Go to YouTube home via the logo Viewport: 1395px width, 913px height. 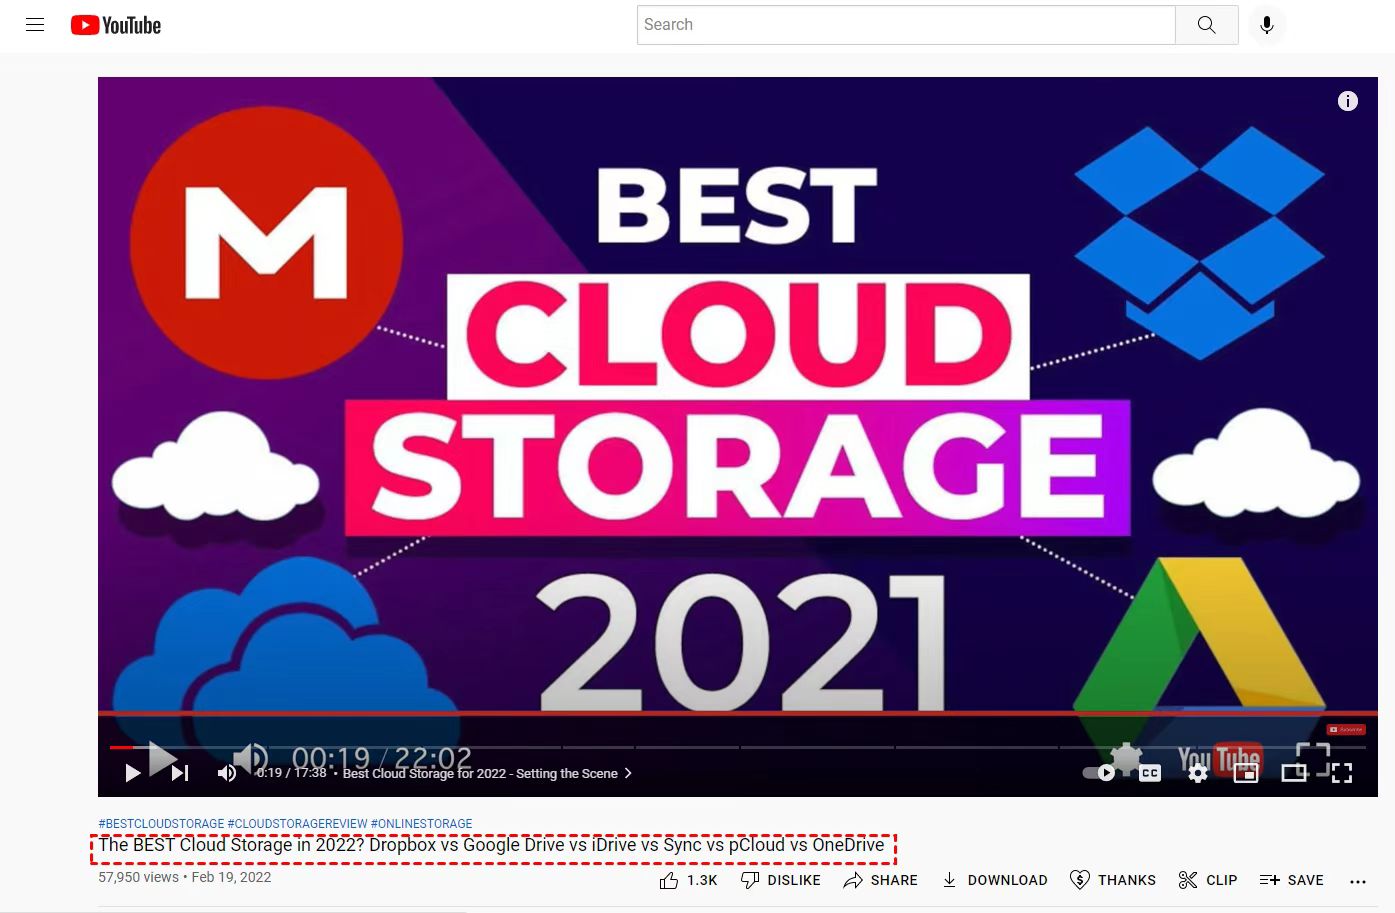point(116,25)
